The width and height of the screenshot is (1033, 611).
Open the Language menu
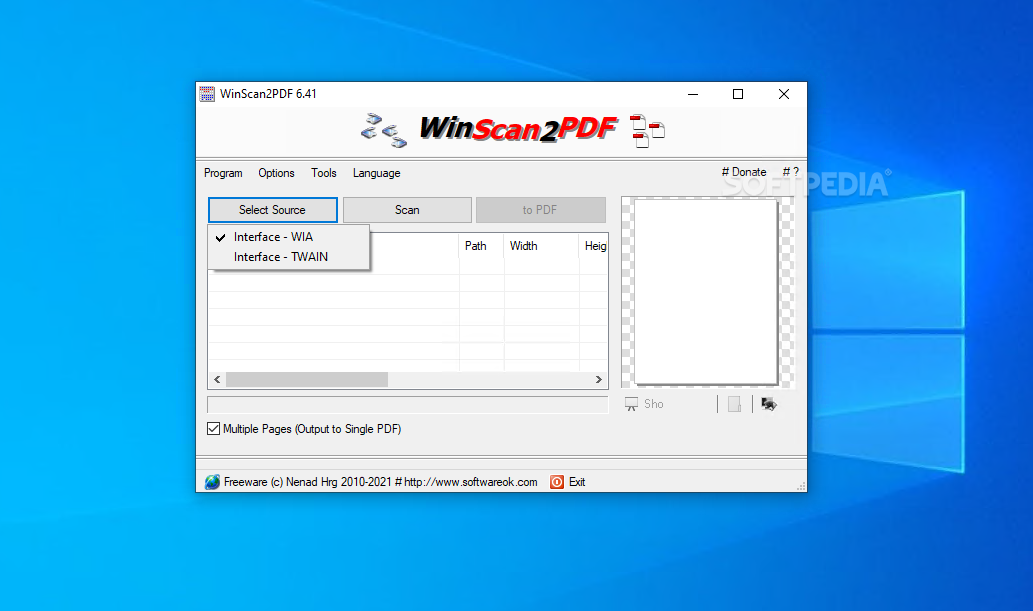click(x=376, y=173)
